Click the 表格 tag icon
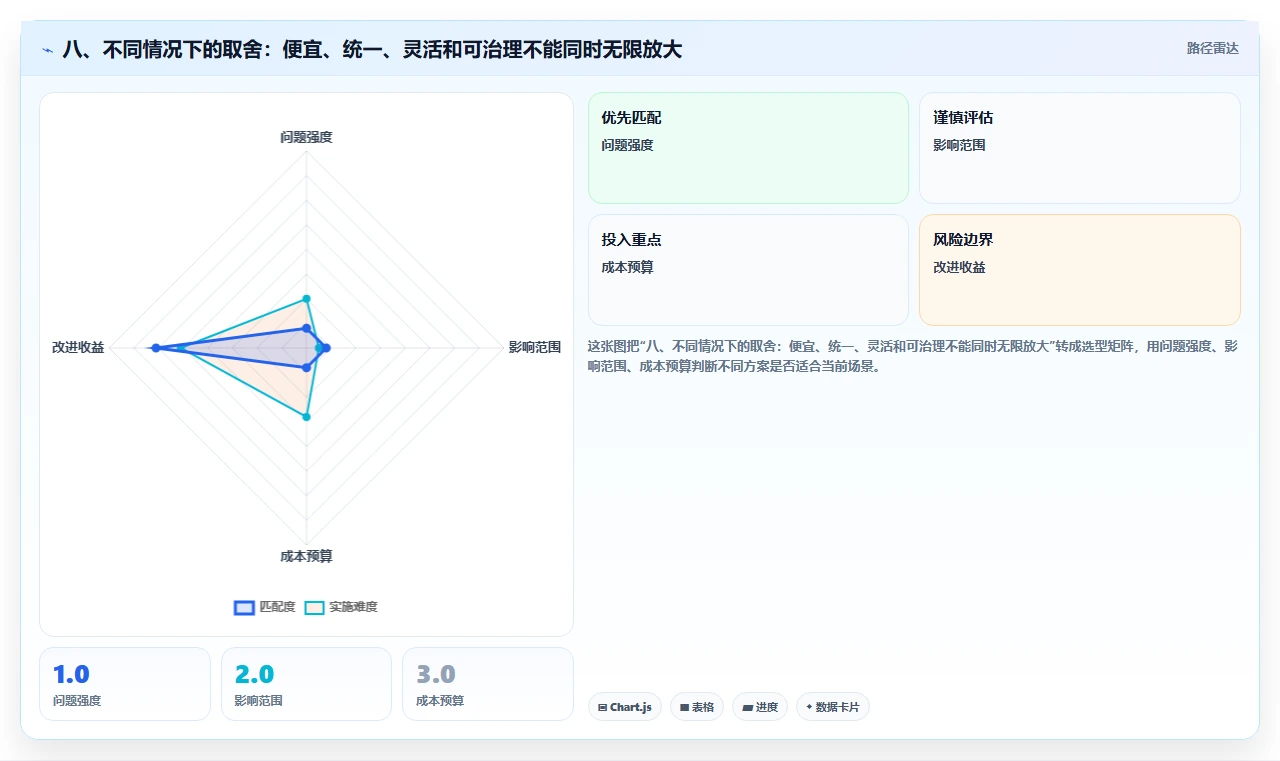1280x761 pixels. (x=684, y=707)
